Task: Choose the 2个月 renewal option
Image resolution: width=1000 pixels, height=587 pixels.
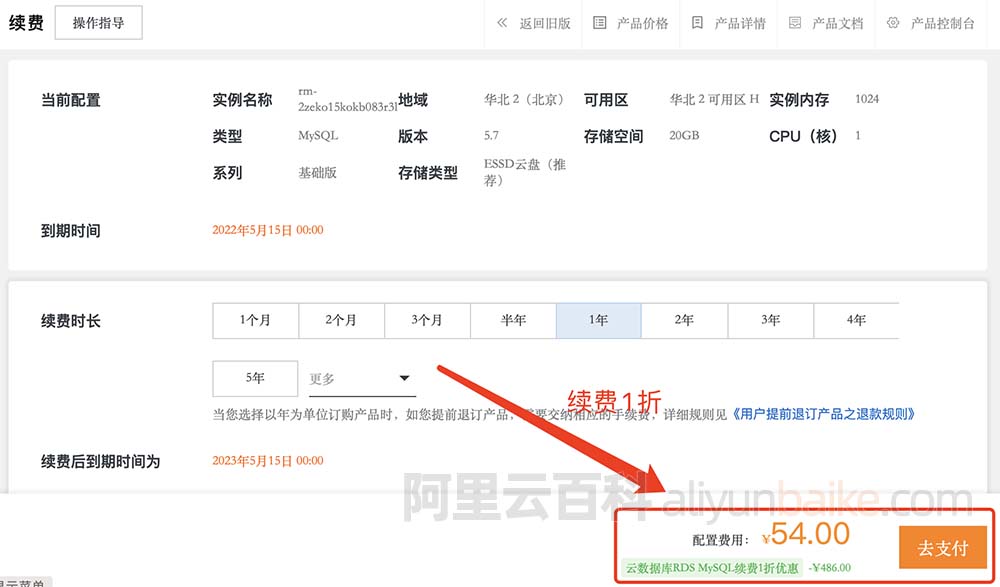Action: (x=341, y=321)
